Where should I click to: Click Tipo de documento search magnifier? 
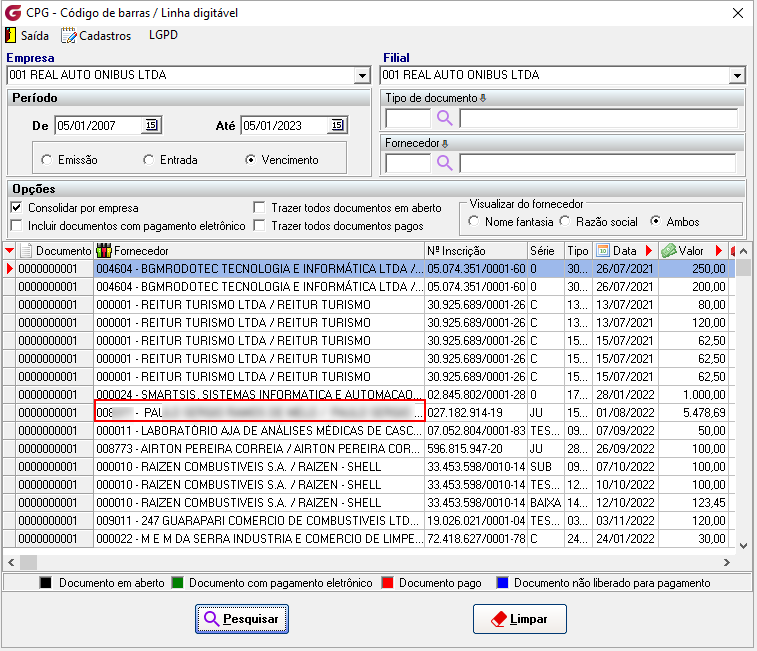[x=445, y=117]
